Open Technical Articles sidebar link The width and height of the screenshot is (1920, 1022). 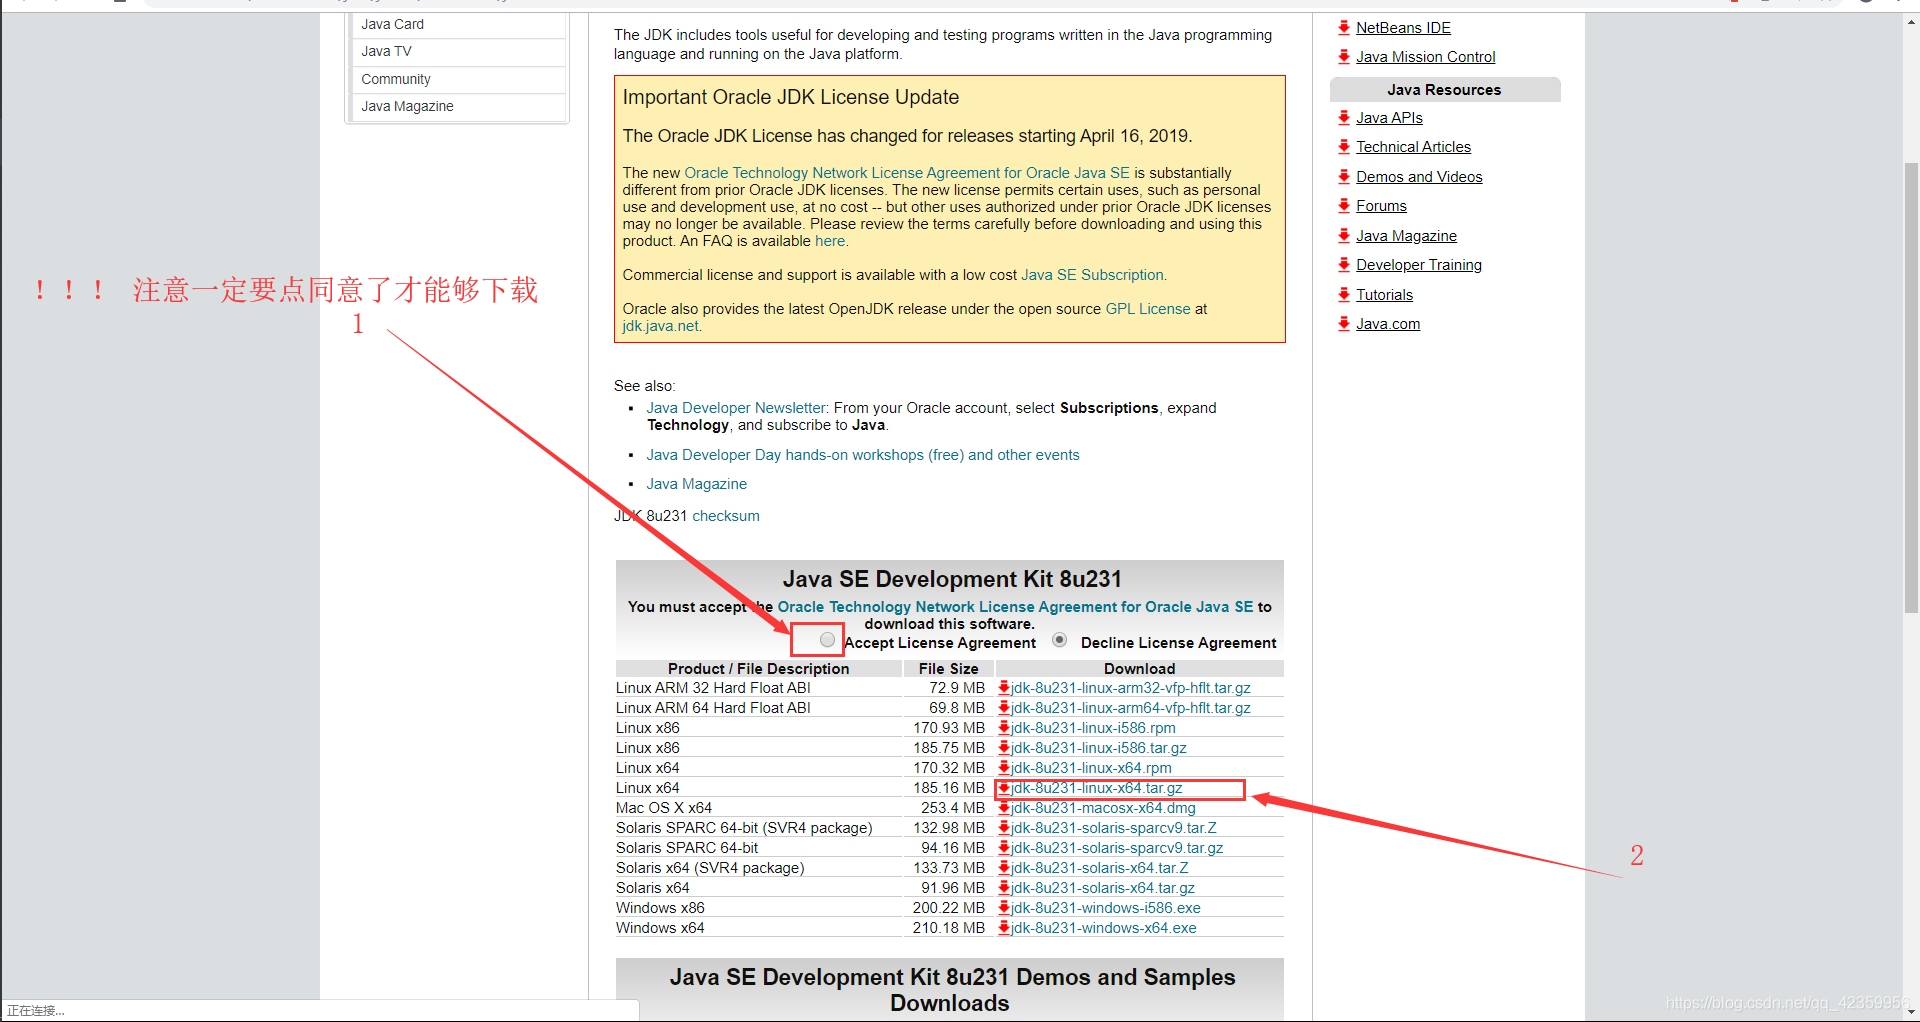point(1413,147)
